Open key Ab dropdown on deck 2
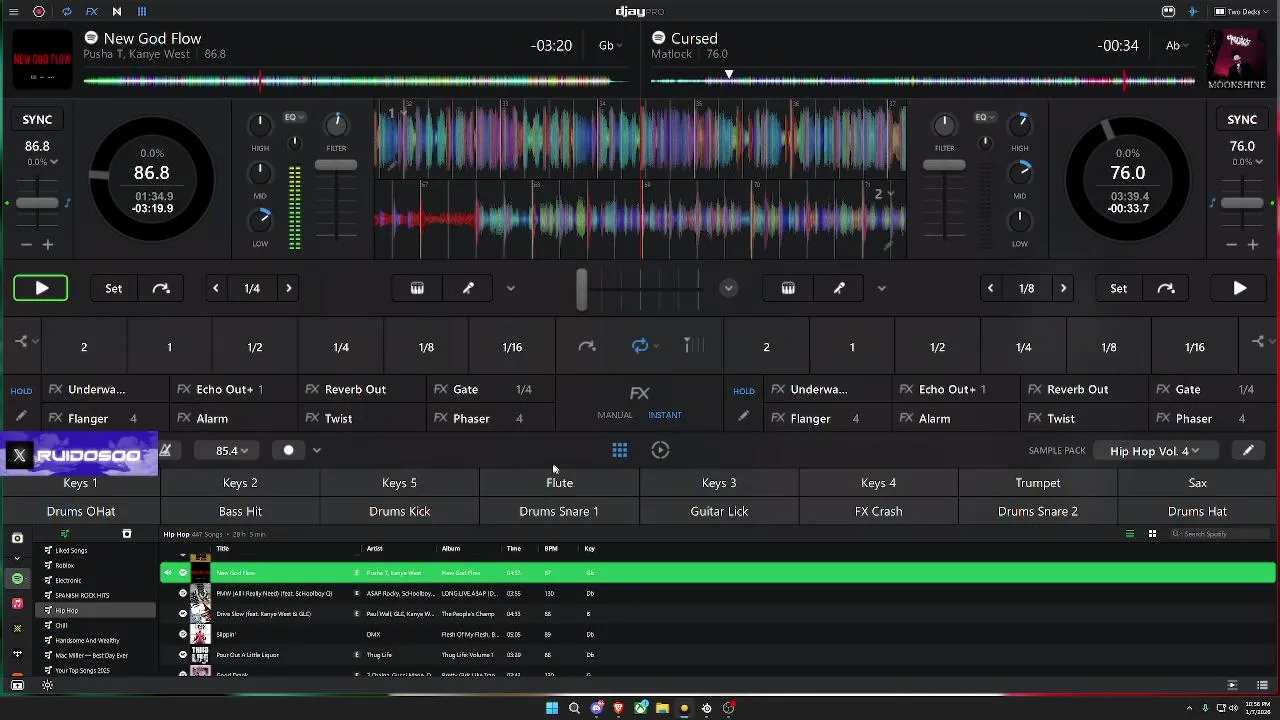 click(1178, 46)
